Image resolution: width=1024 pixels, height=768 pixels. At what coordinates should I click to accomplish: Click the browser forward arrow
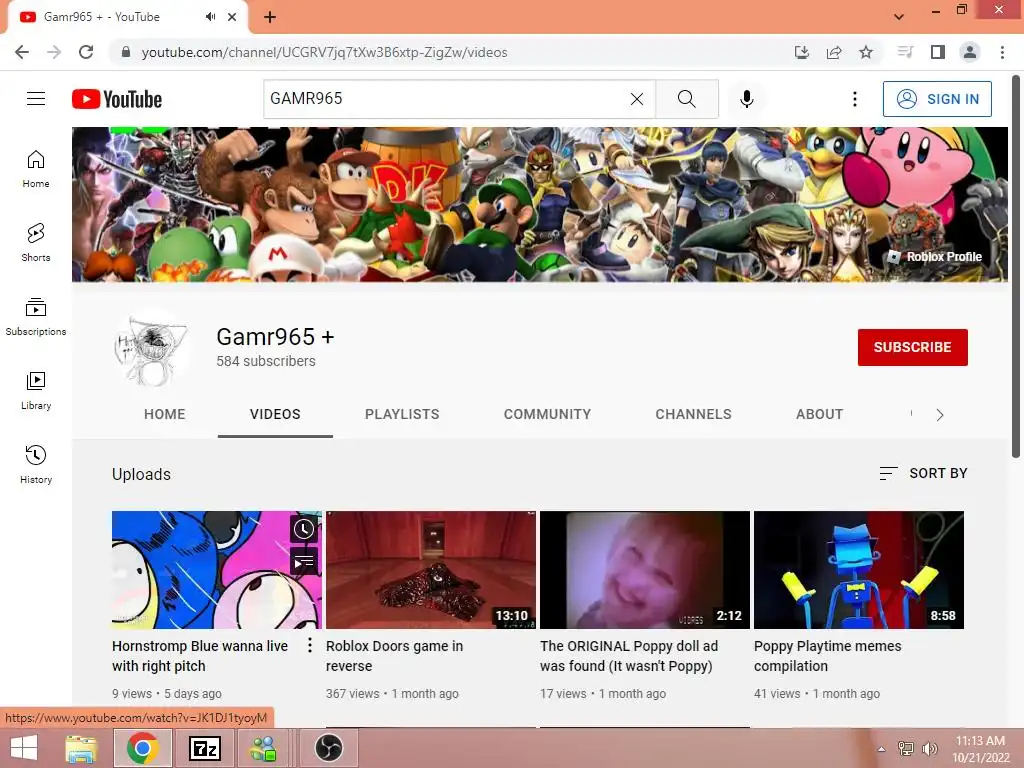point(54,52)
